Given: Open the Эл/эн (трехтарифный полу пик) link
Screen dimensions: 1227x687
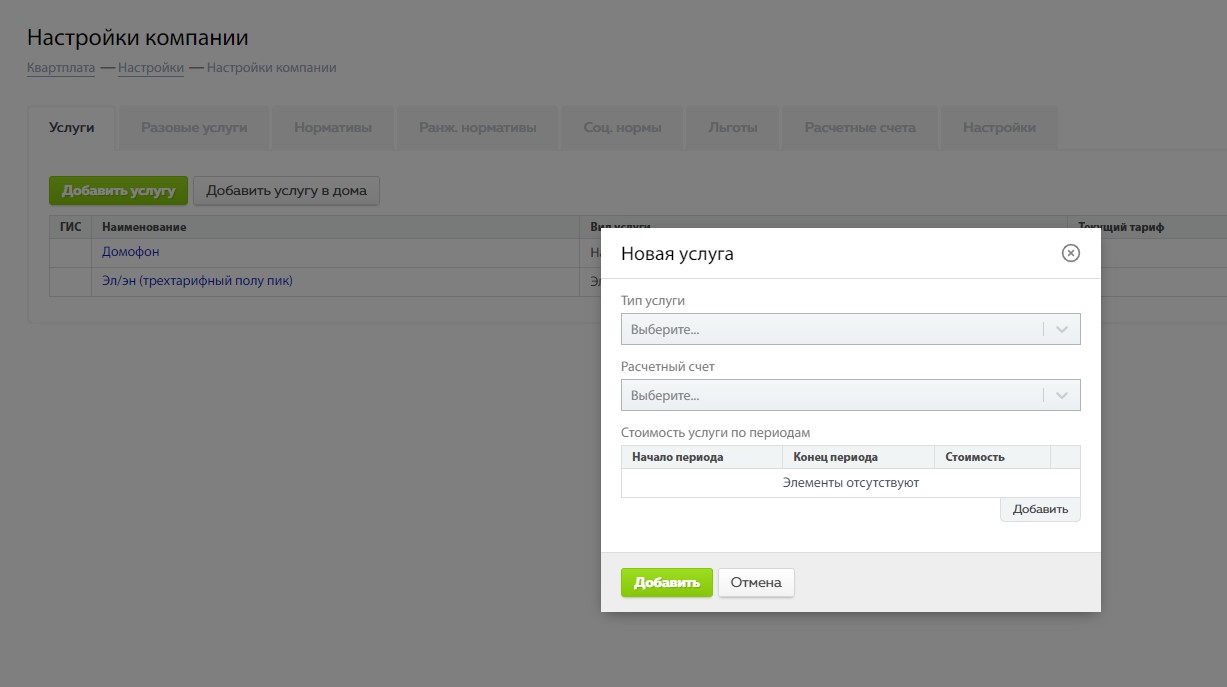Looking at the screenshot, I should 197,281.
